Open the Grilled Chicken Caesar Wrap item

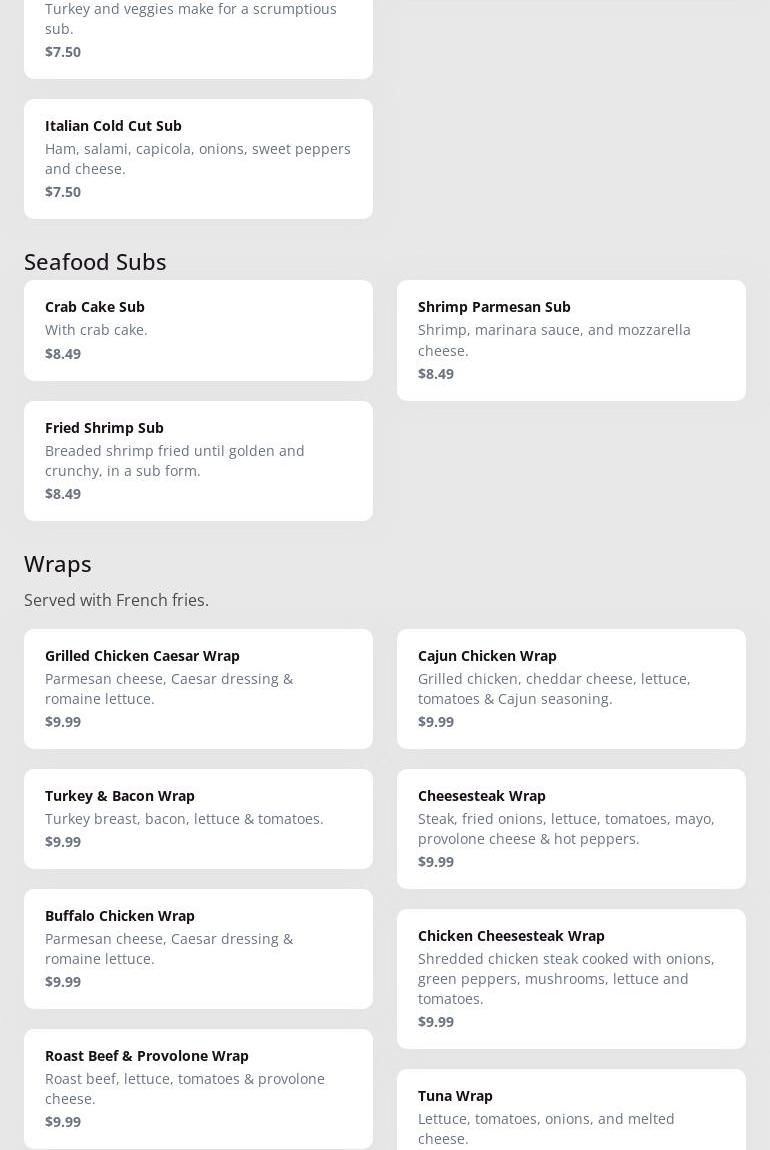[x=198, y=688]
